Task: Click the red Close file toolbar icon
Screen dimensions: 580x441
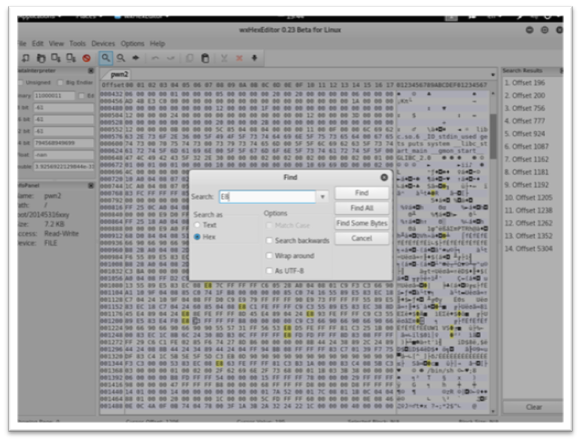Action: point(87,58)
